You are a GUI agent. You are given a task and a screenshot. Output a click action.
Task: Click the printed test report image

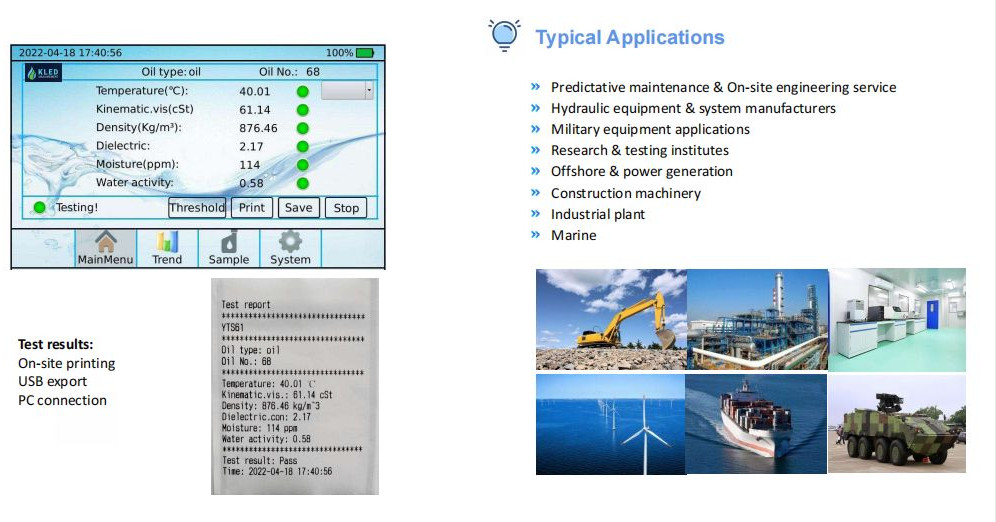(295, 386)
